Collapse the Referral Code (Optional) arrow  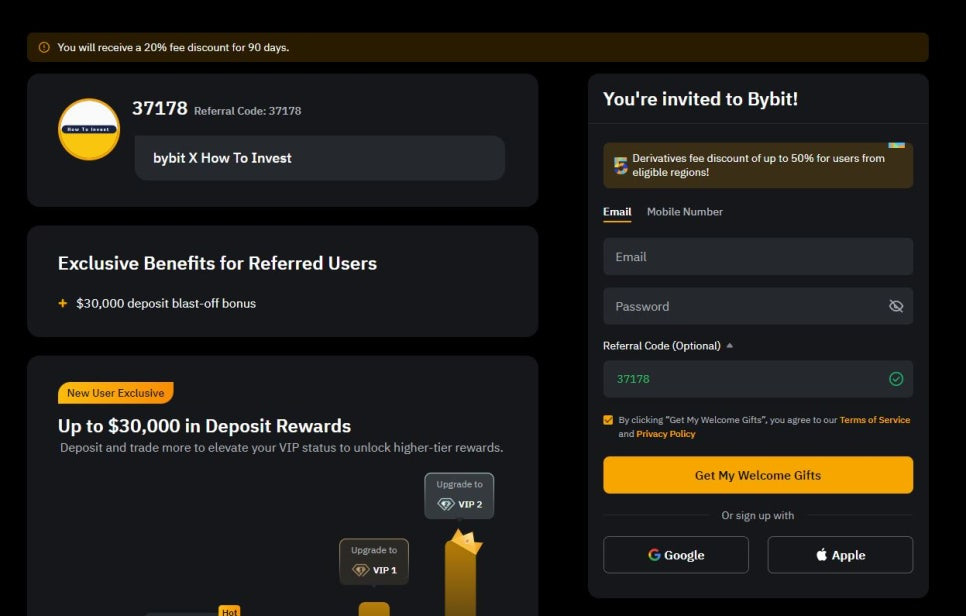coord(729,346)
